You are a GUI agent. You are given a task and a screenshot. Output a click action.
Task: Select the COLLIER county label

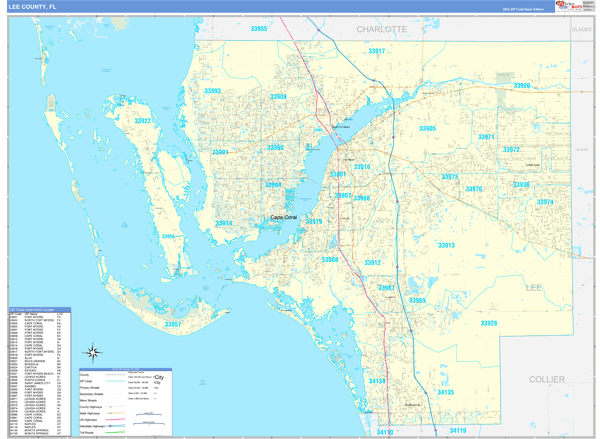point(546,380)
